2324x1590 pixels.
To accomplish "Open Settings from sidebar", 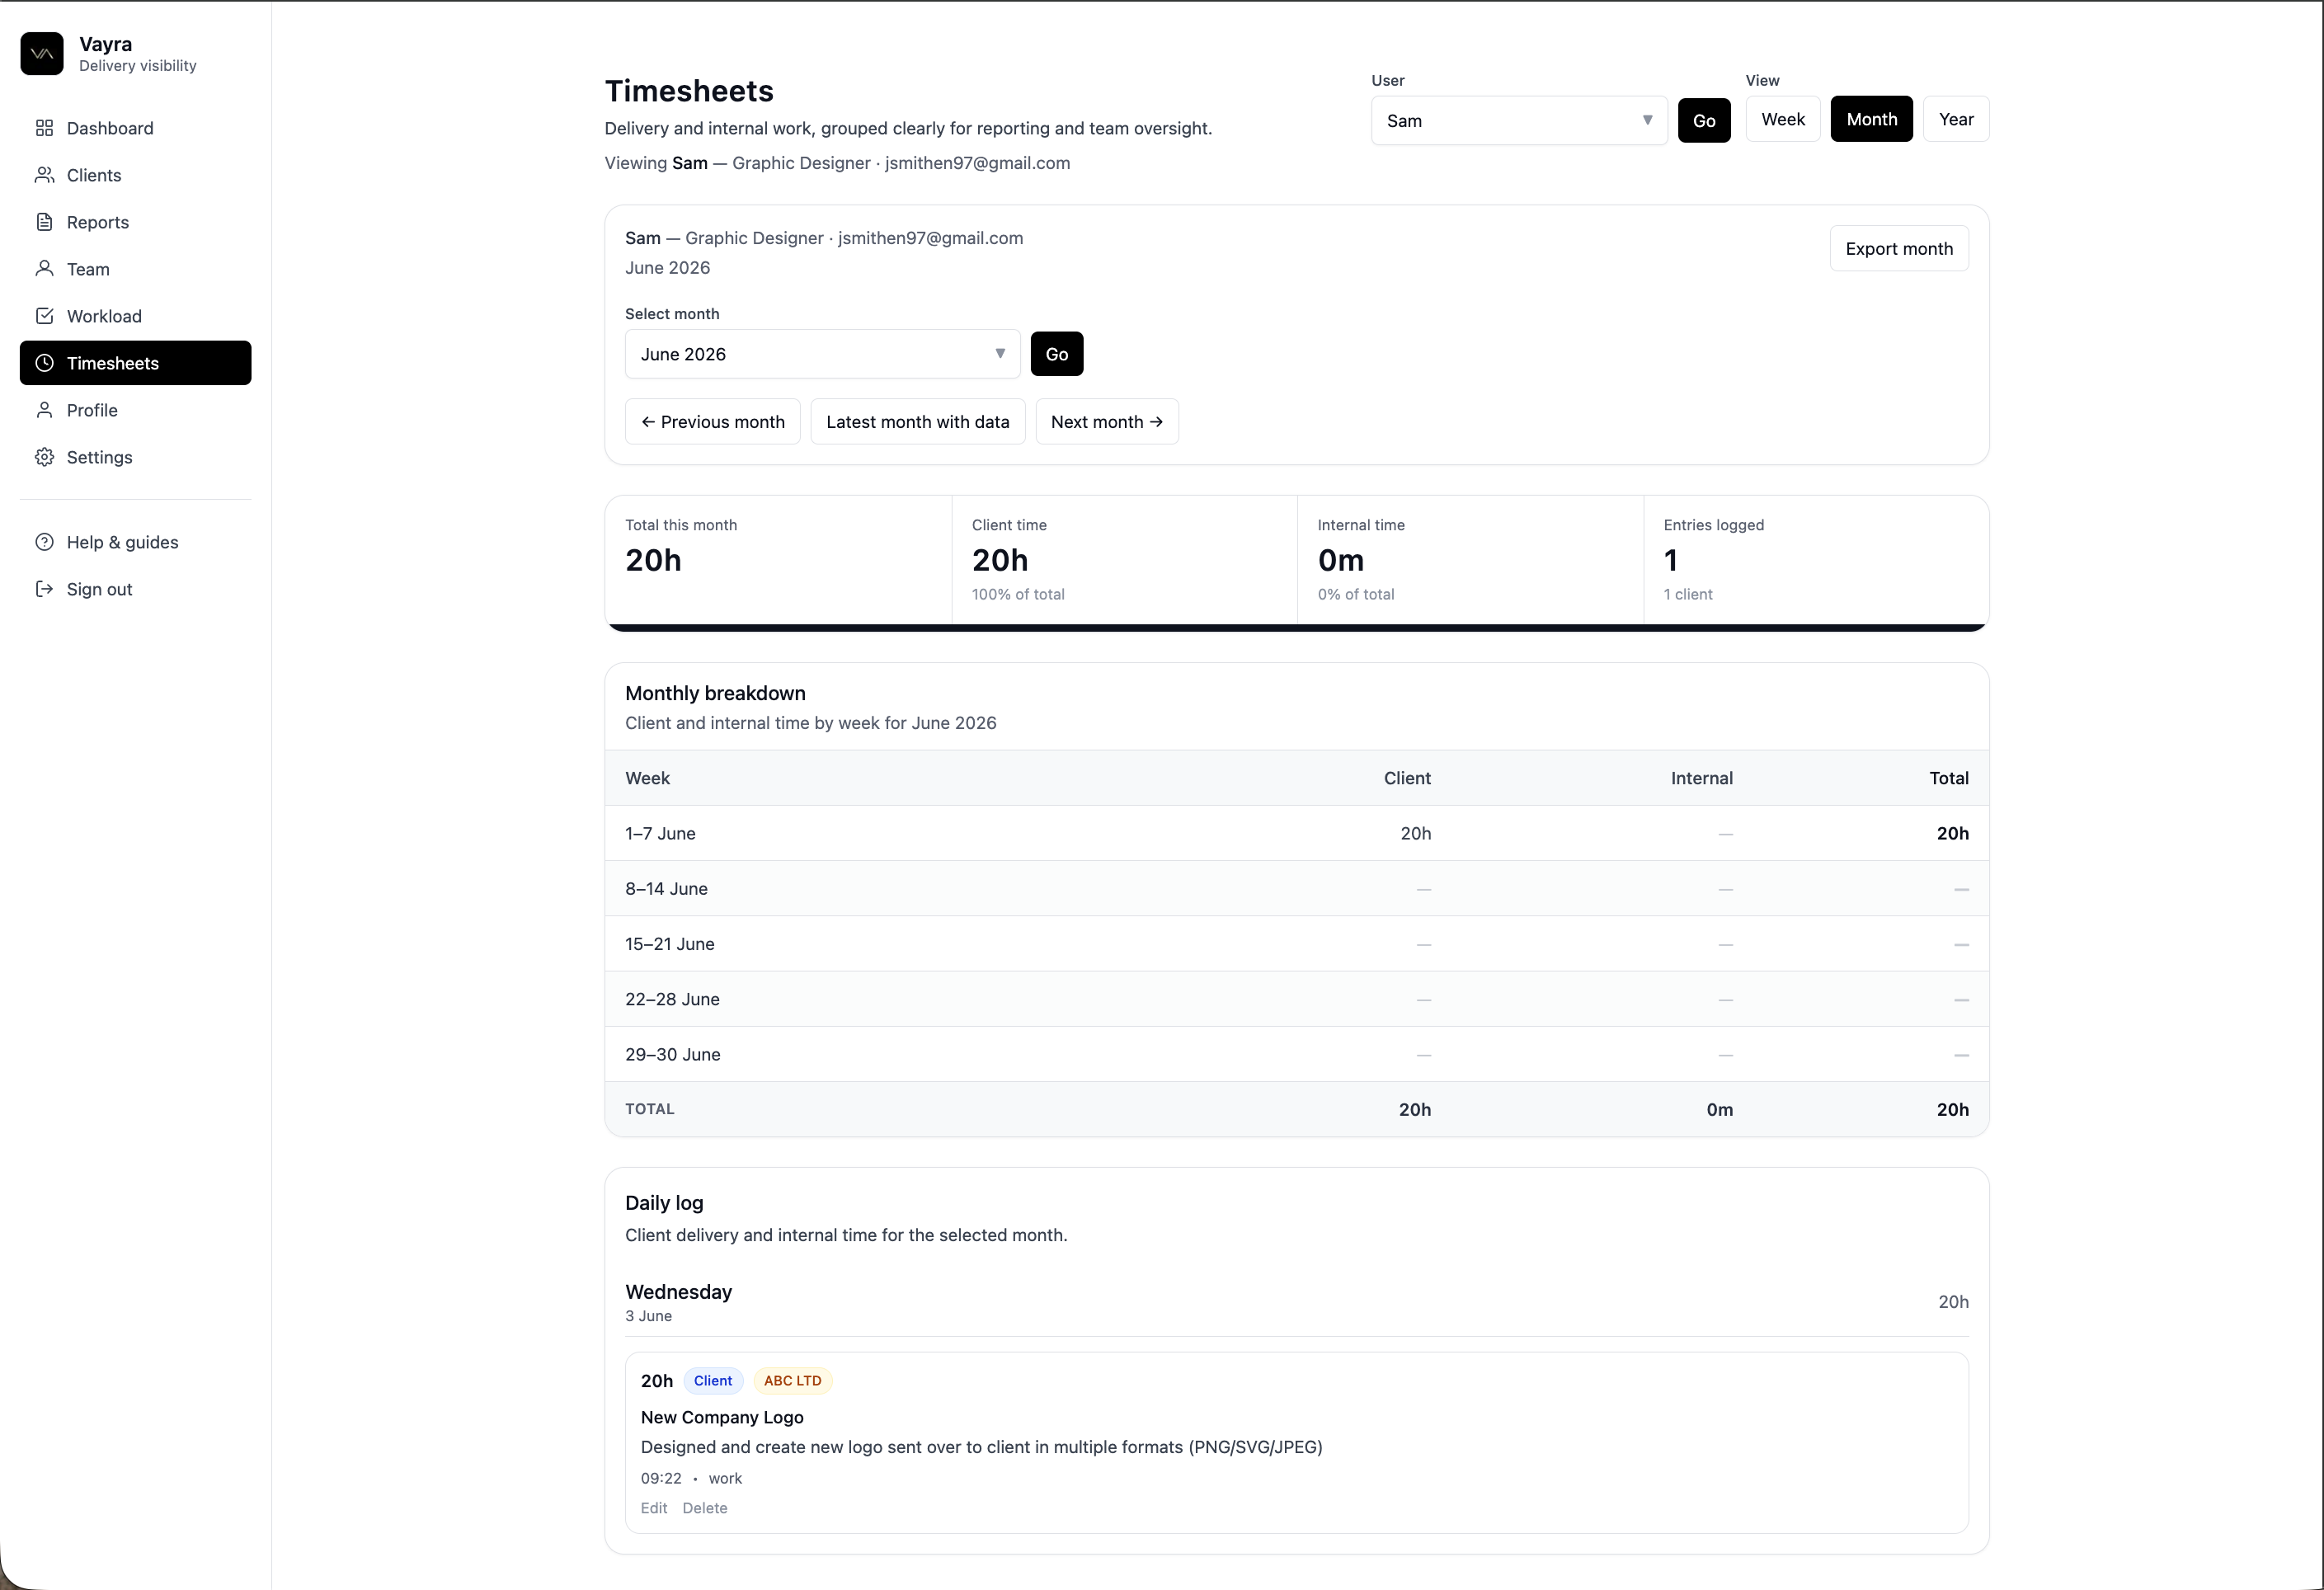I will pos(135,457).
